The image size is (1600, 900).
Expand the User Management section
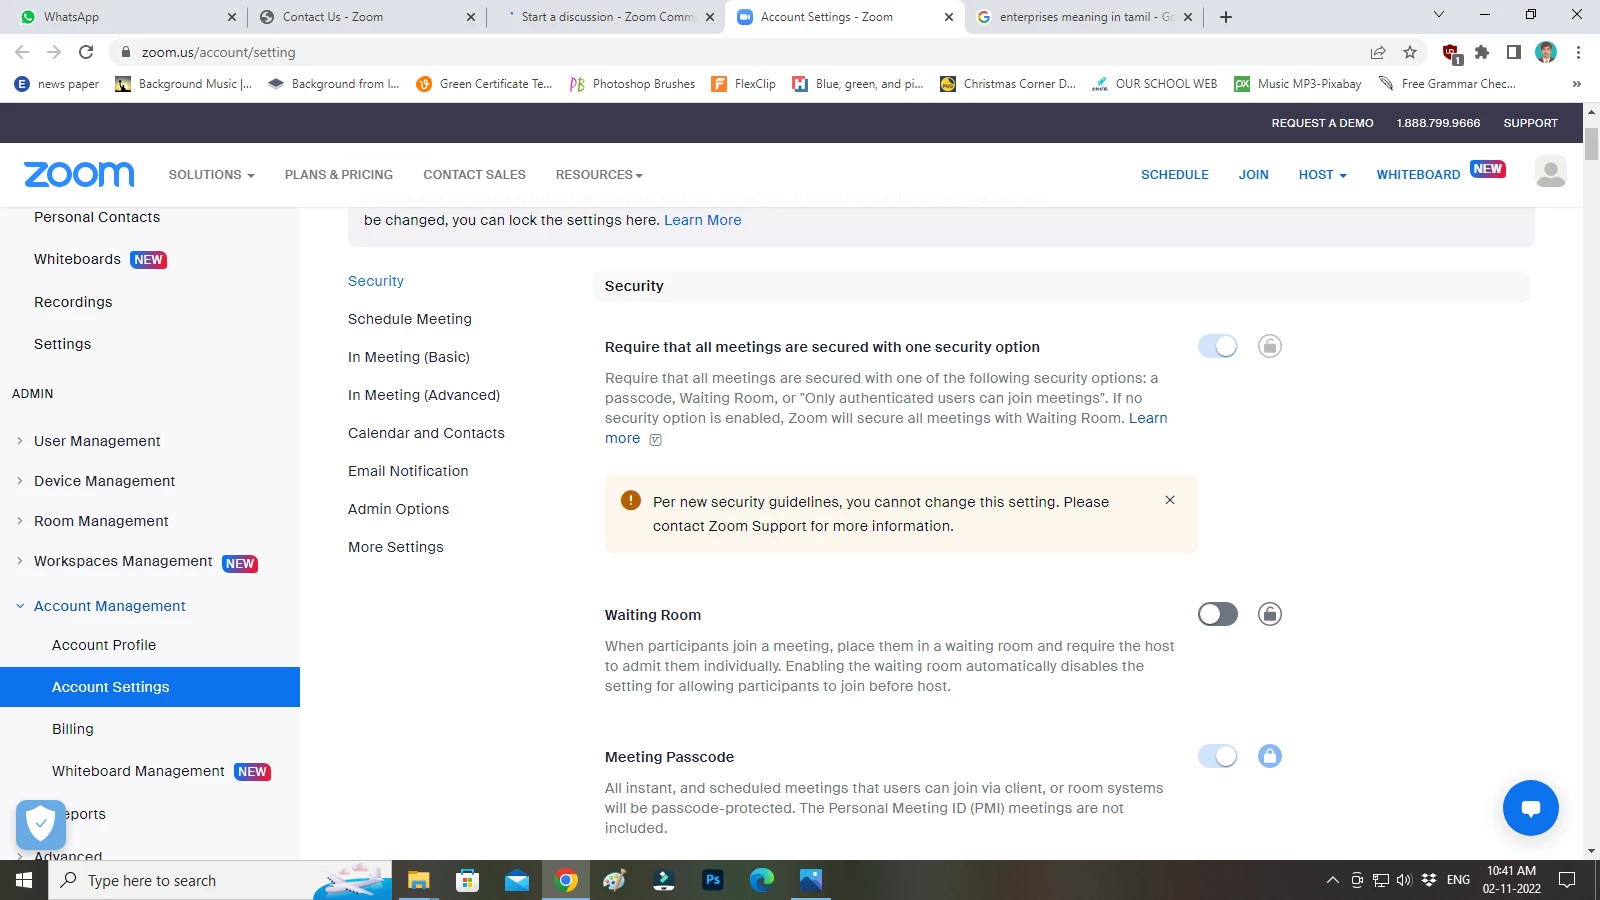click(x=19, y=440)
